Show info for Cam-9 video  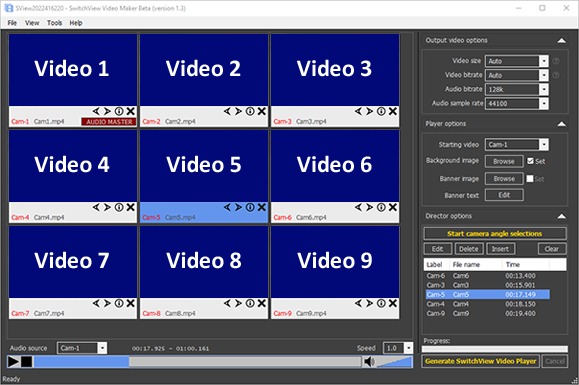pos(381,303)
